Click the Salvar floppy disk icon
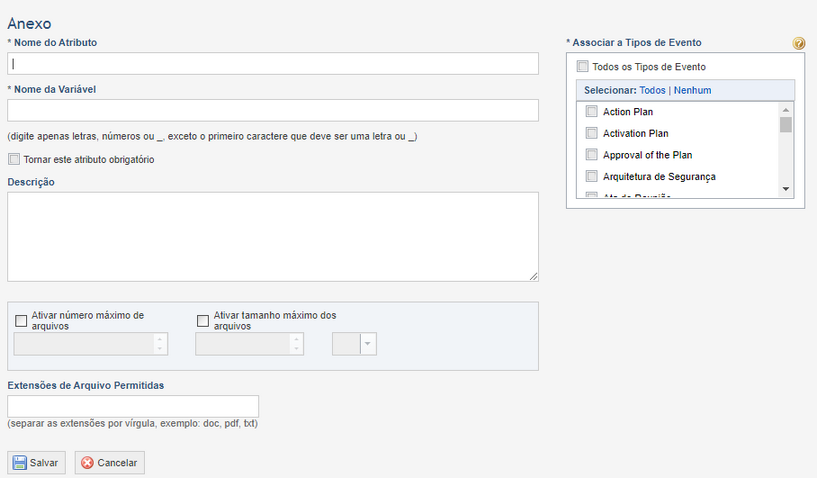 click(20, 462)
